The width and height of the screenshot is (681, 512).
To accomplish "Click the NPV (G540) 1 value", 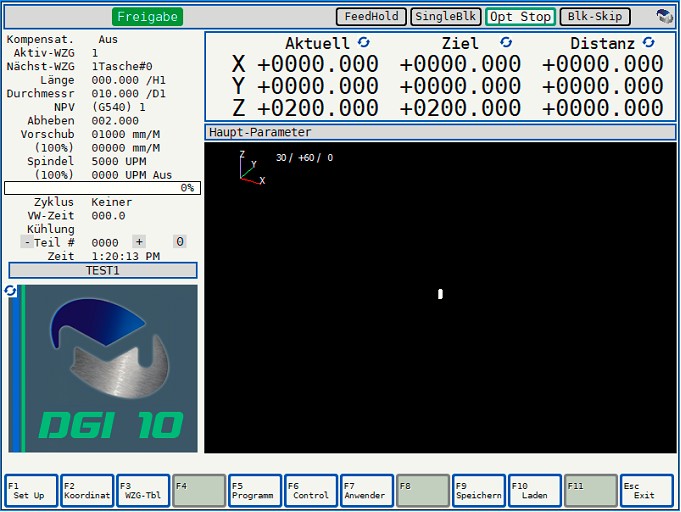I will [119, 107].
